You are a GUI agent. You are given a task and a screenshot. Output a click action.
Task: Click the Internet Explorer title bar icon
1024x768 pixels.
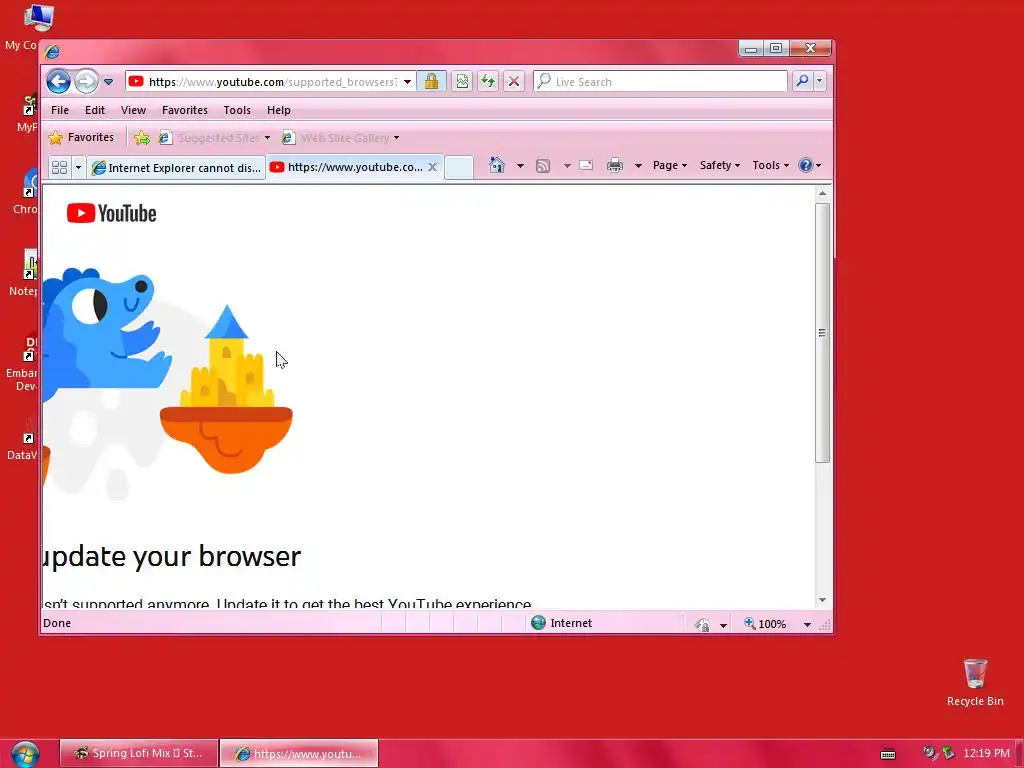click(x=52, y=52)
